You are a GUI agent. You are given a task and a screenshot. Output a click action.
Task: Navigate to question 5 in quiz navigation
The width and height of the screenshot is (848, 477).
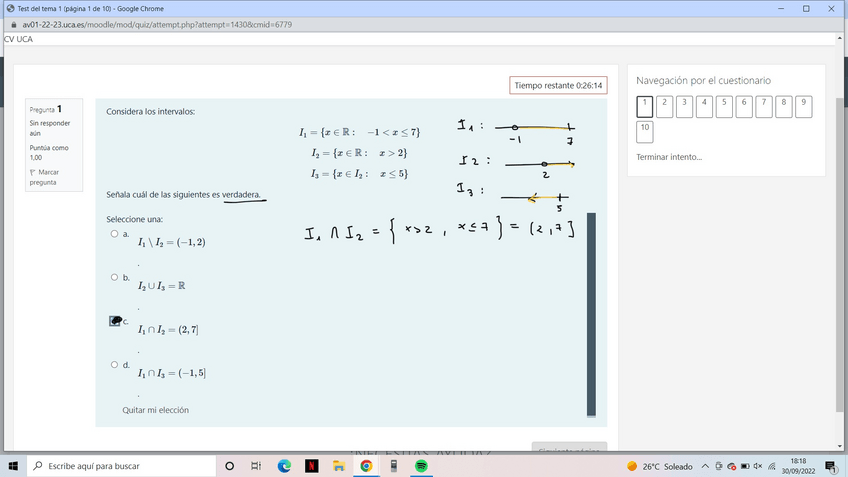click(725, 106)
